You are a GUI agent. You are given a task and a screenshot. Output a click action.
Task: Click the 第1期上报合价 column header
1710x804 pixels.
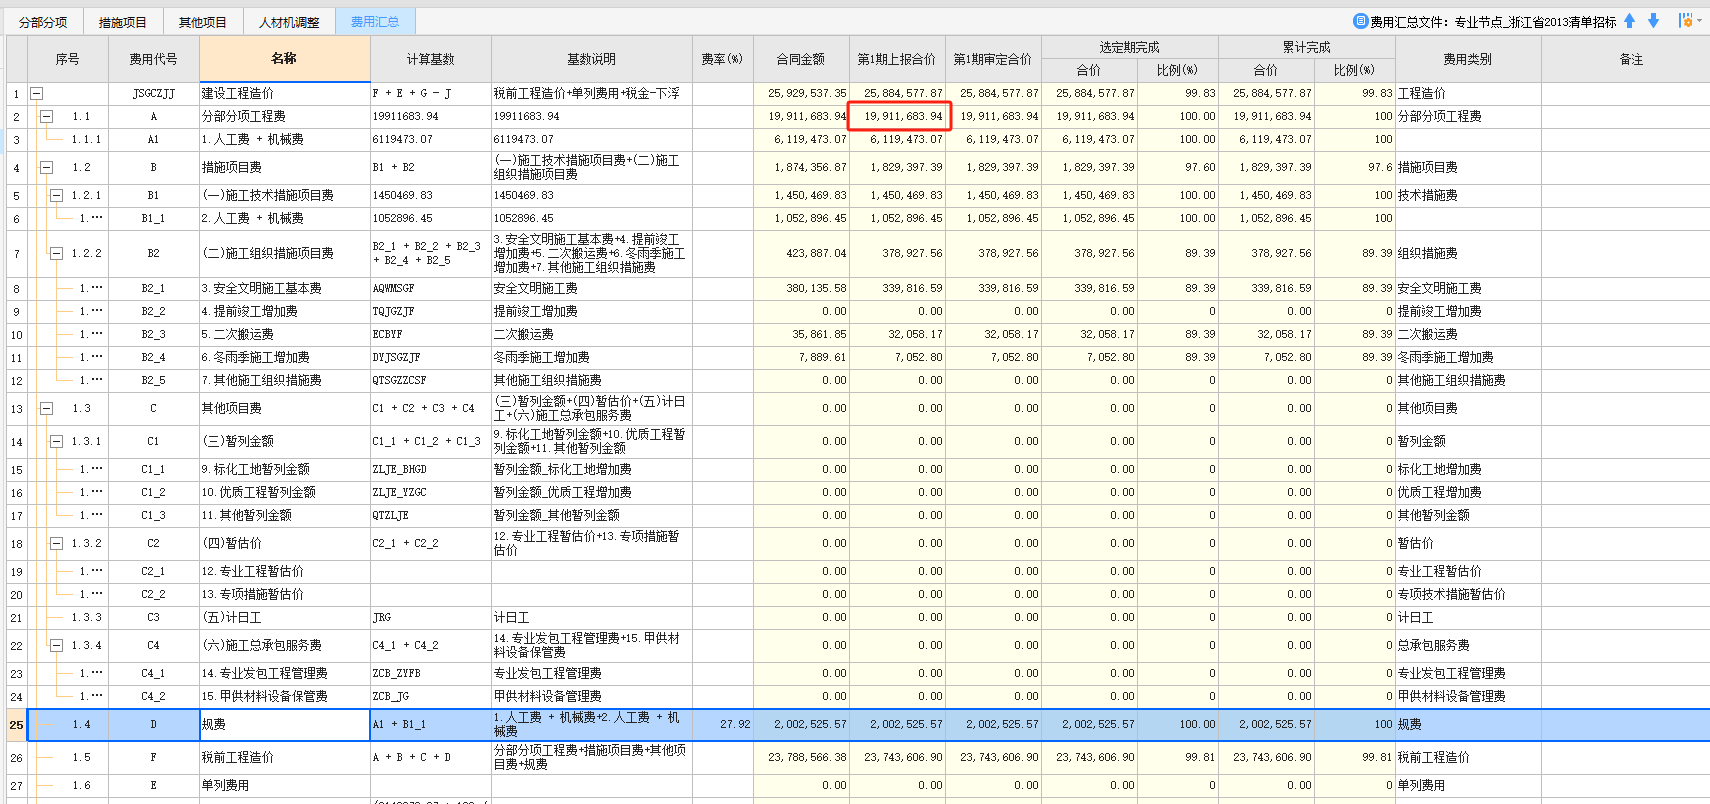click(x=897, y=59)
